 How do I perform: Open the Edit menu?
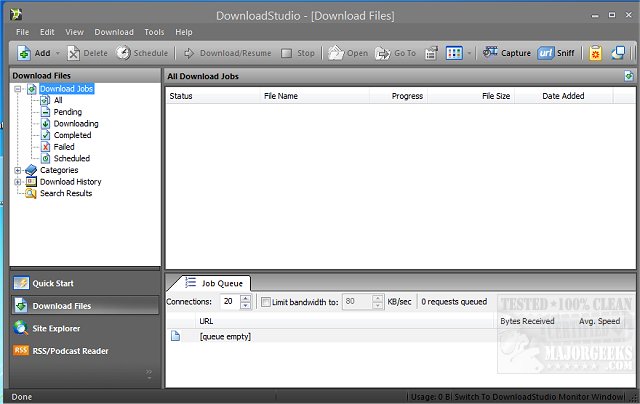click(47, 32)
